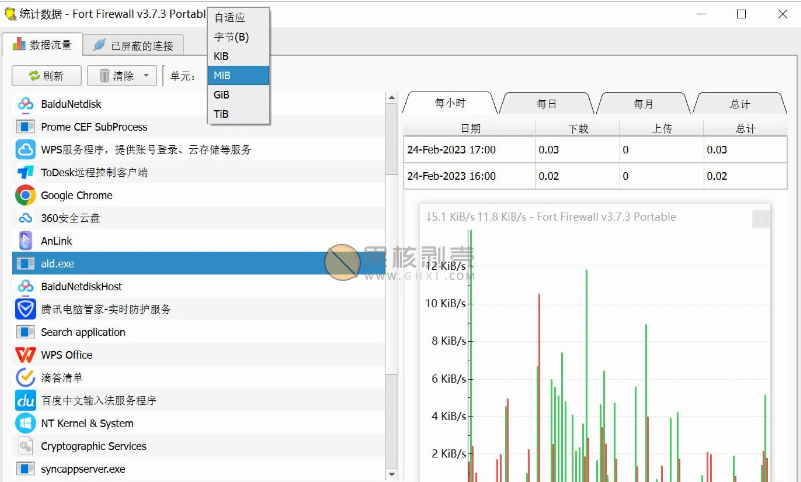This screenshot has width=801, height=482.
Task: Click the app list scrollbar up arrow
Action: (391, 98)
